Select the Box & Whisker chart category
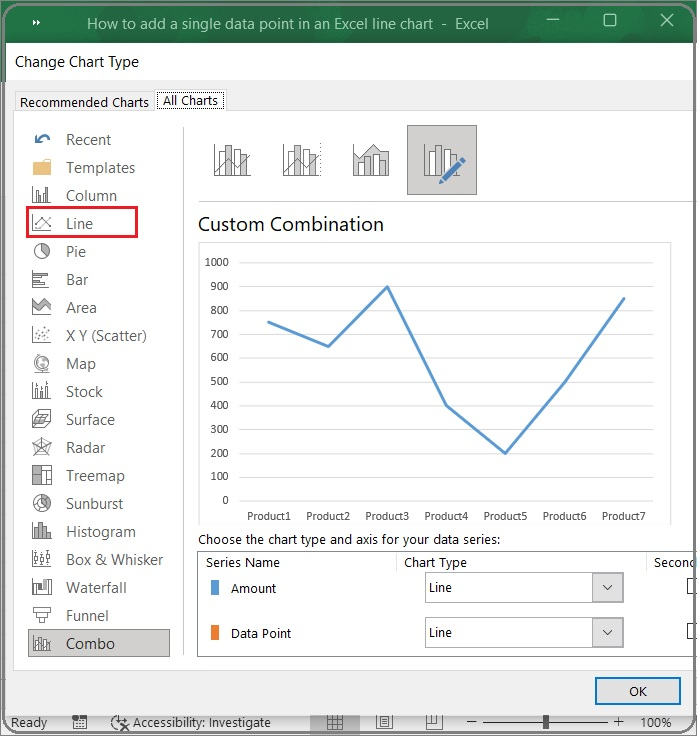This screenshot has height=736, width=700. click(x=97, y=559)
